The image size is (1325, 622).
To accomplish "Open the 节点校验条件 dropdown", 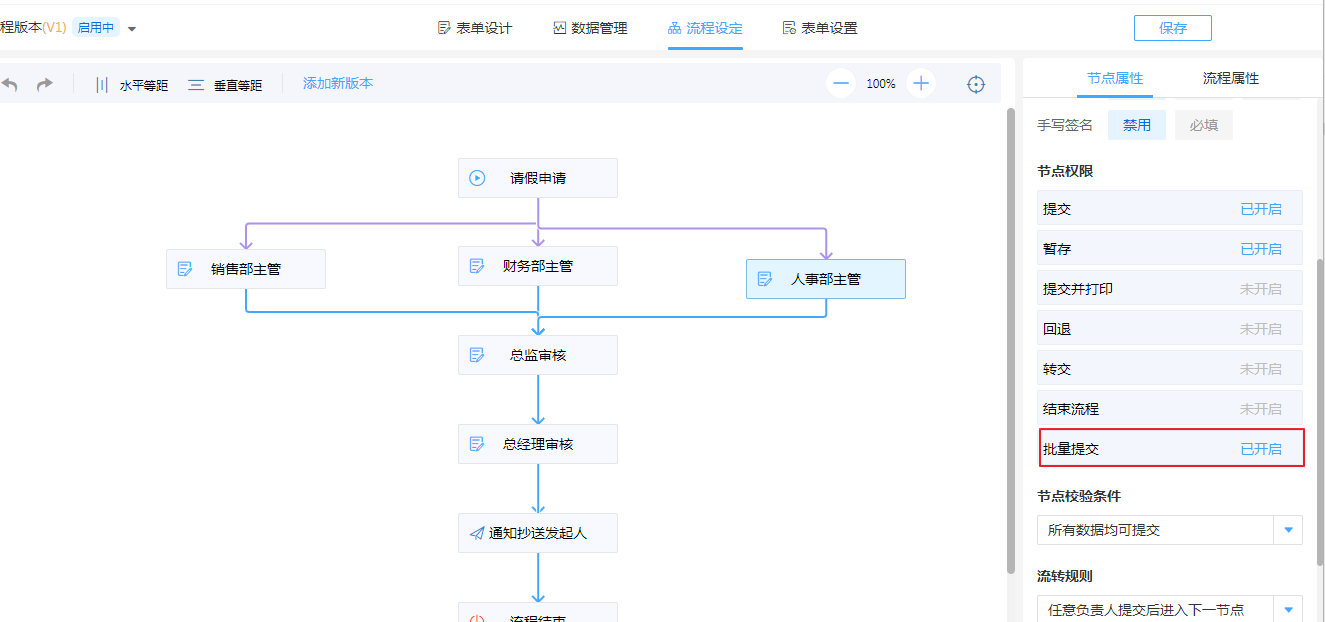I will click(x=1287, y=530).
